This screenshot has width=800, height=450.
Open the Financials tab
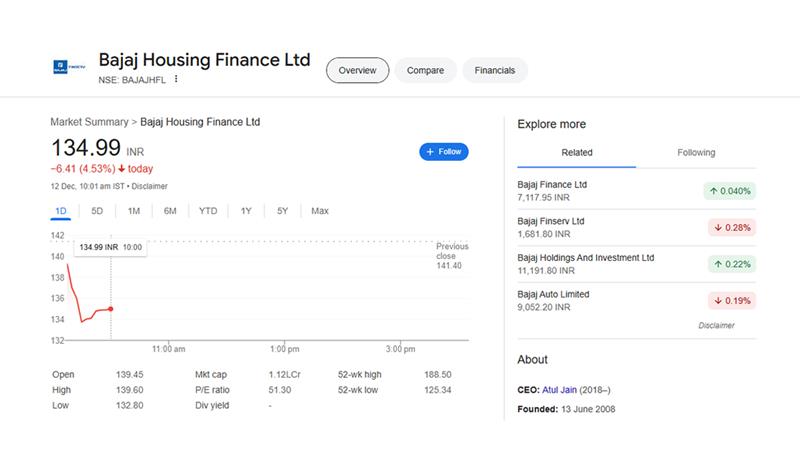pos(494,70)
